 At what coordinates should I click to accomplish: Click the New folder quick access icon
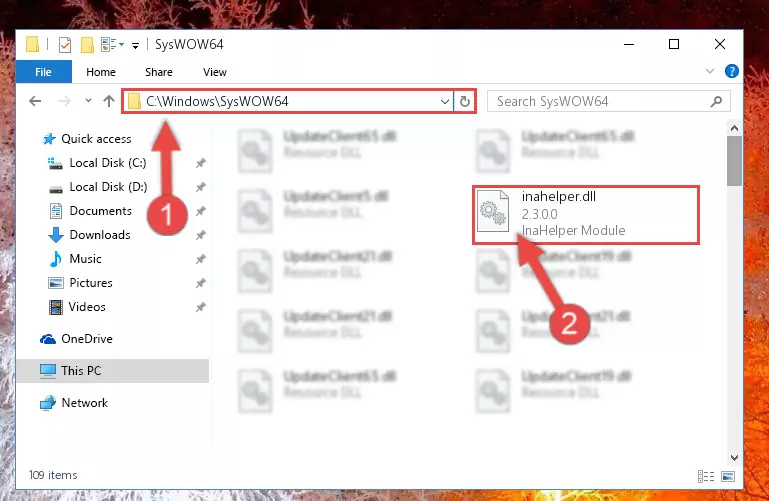click(87, 45)
